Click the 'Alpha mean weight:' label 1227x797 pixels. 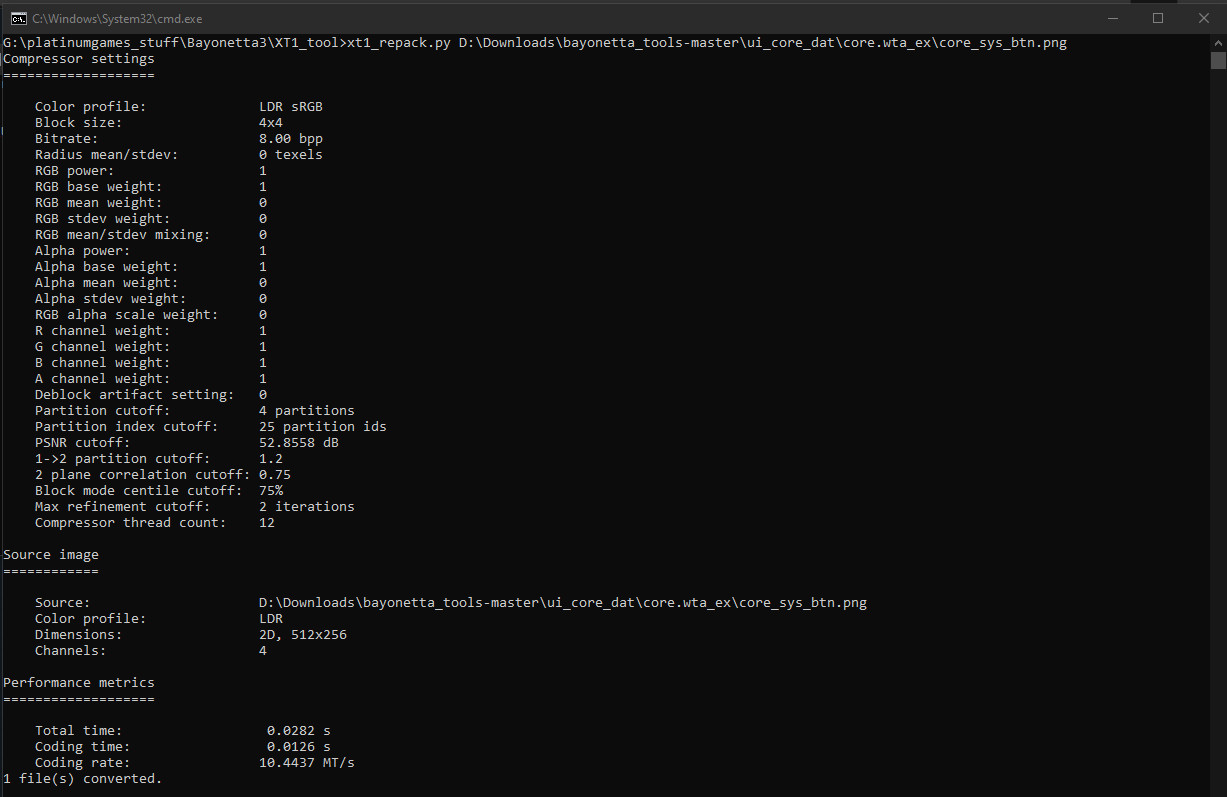click(x=107, y=283)
